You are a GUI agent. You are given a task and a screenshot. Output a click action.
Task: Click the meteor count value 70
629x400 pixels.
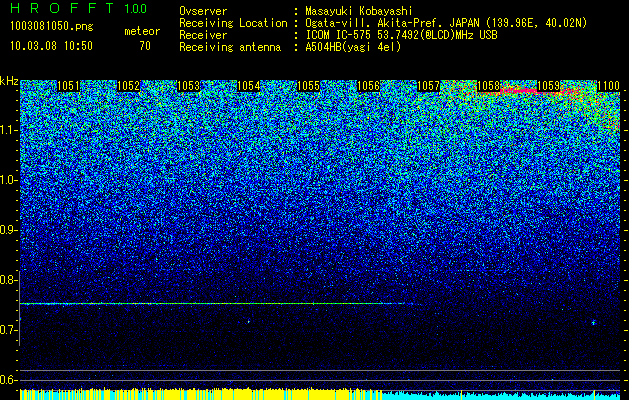point(145,46)
